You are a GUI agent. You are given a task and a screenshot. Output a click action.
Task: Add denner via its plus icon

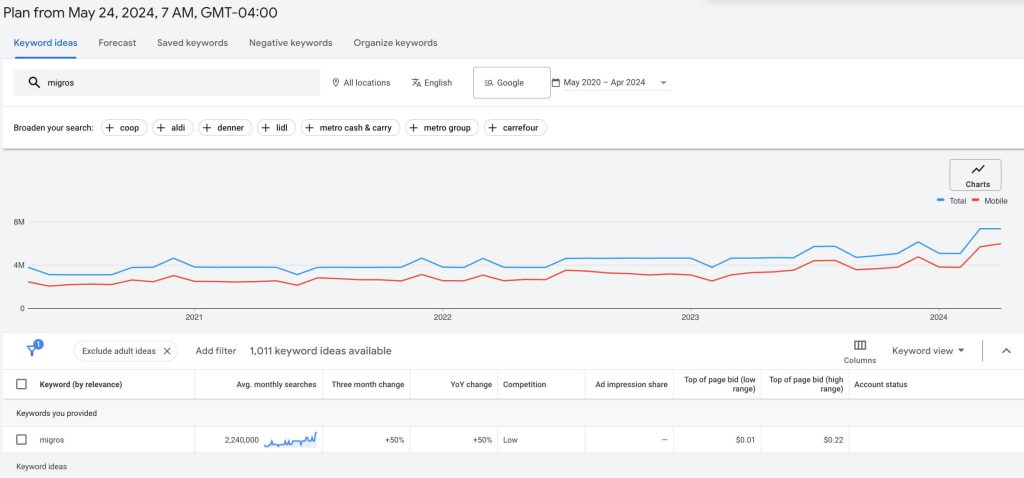tap(207, 128)
